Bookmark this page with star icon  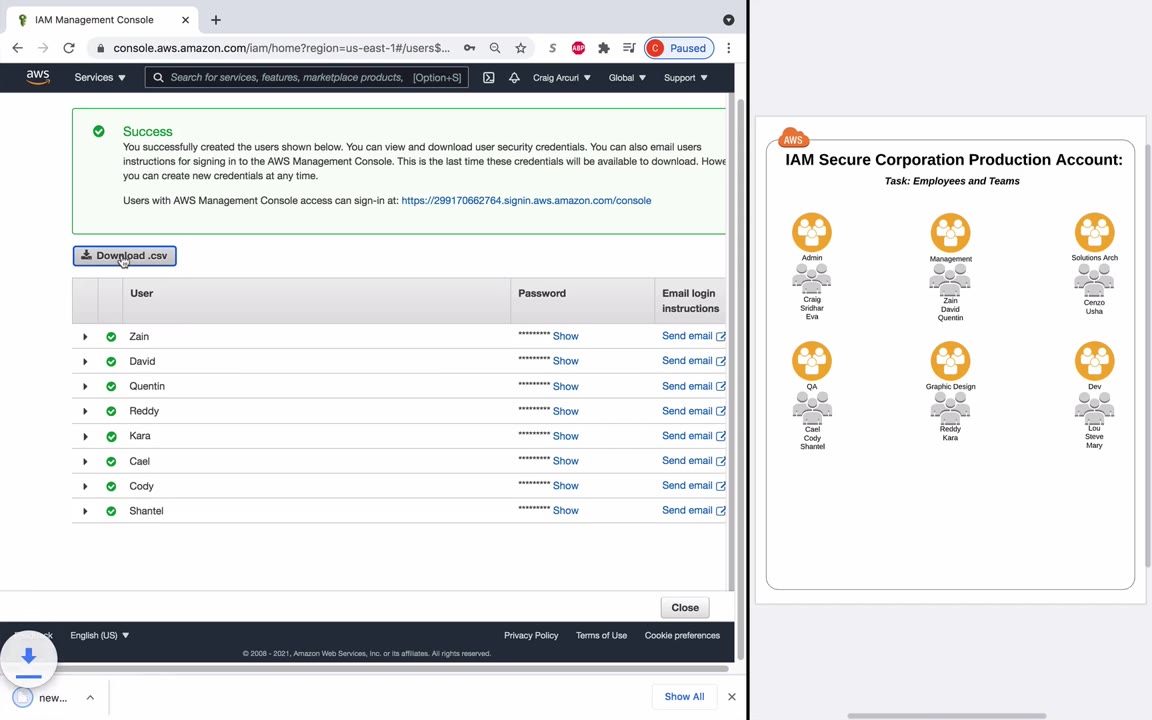(x=521, y=48)
